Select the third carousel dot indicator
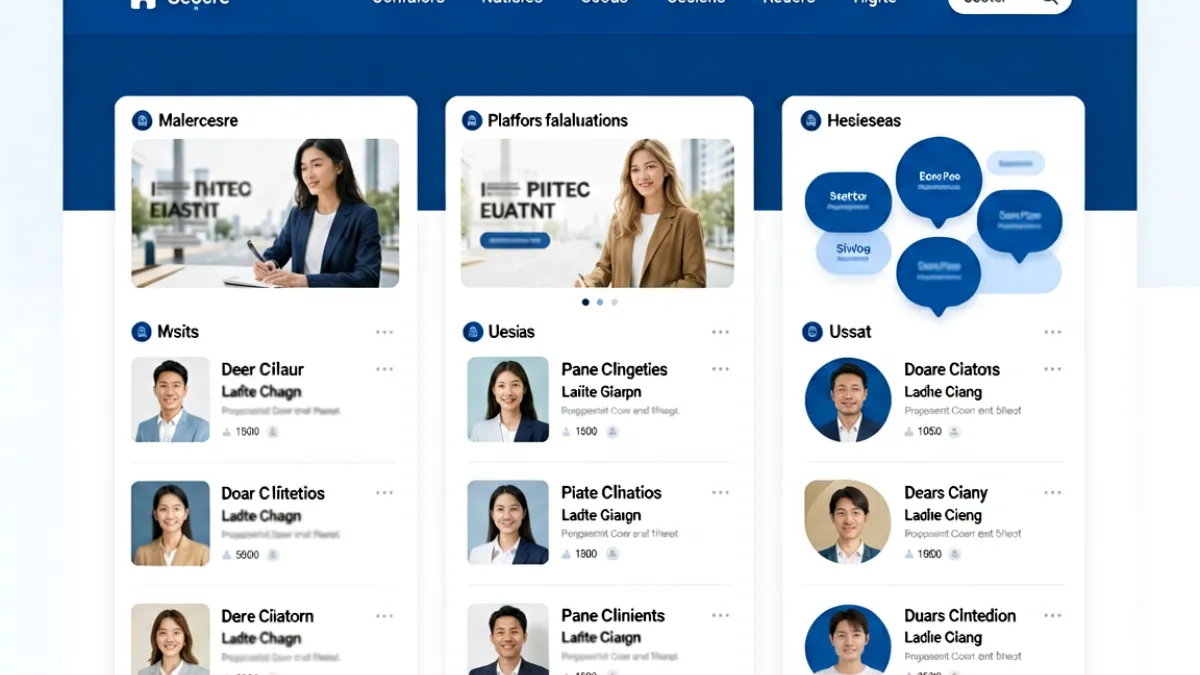The image size is (1200, 675). point(614,302)
